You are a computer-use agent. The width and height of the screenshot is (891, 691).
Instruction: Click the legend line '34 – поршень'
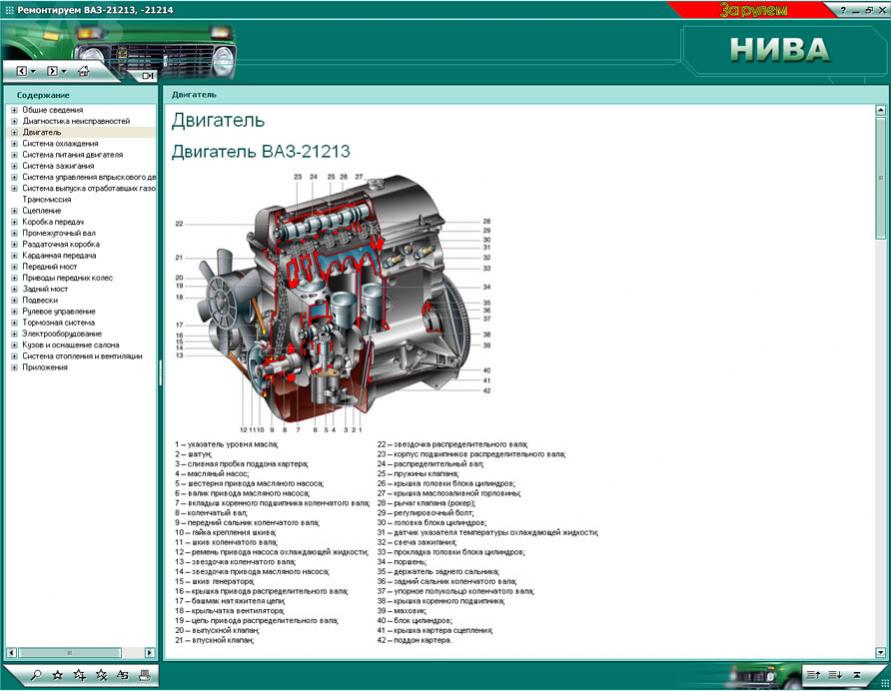402,561
